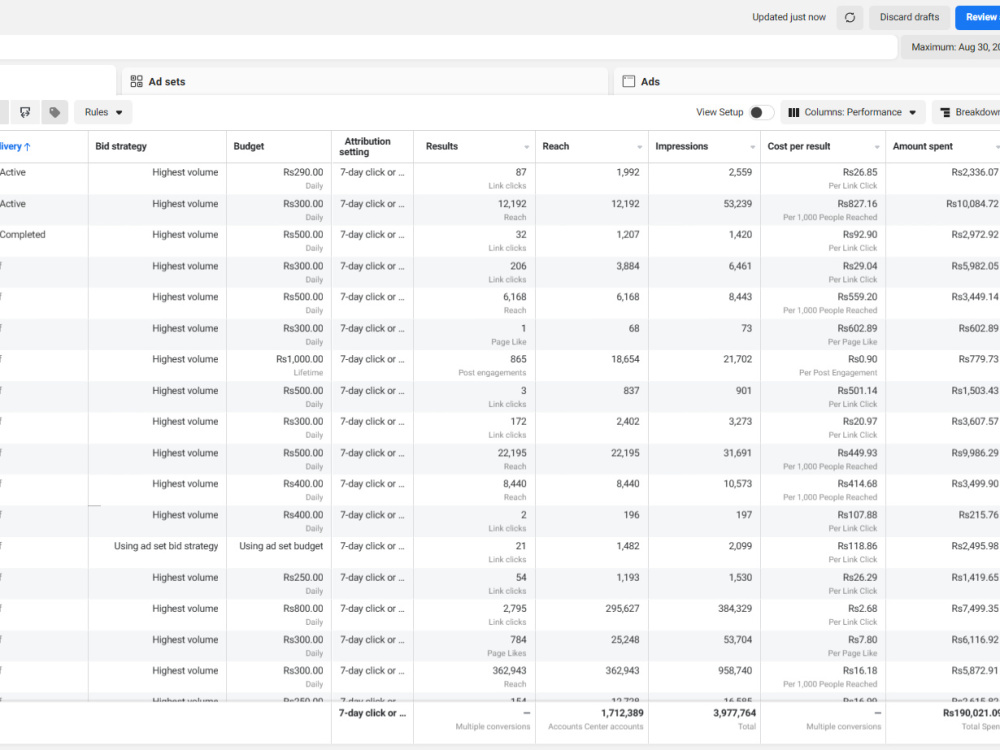Click the Rs9,986.29 amount spent
Image resolution: width=1000 pixels, height=750 pixels.
coord(974,453)
